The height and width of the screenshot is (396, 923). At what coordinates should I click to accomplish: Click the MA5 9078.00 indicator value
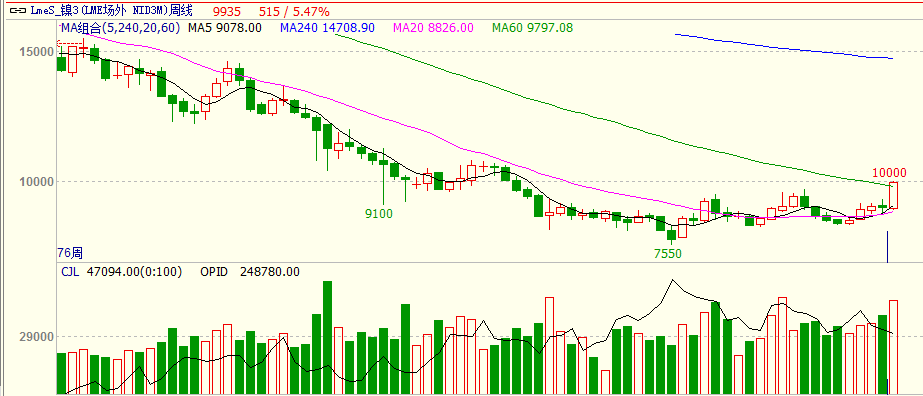(225, 27)
